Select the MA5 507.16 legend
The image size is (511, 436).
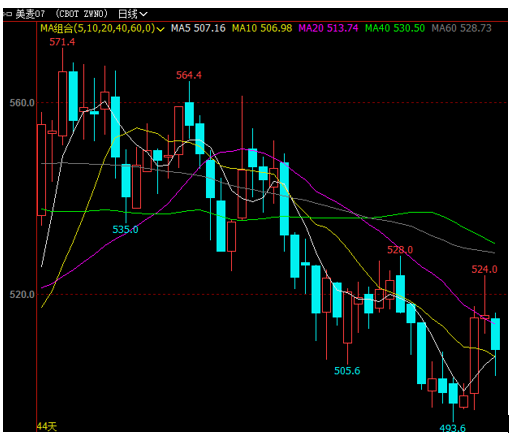point(198,28)
